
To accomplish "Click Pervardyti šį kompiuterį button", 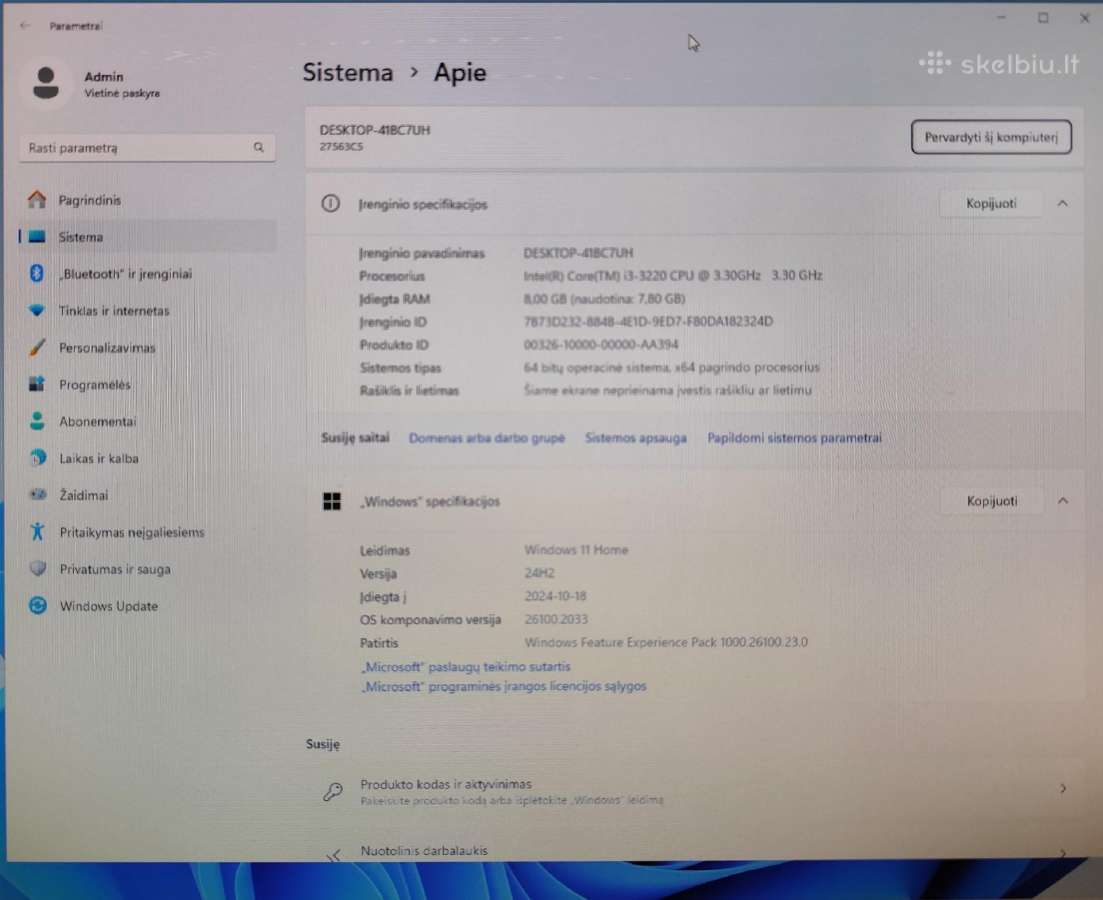I will tap(991, 137).
